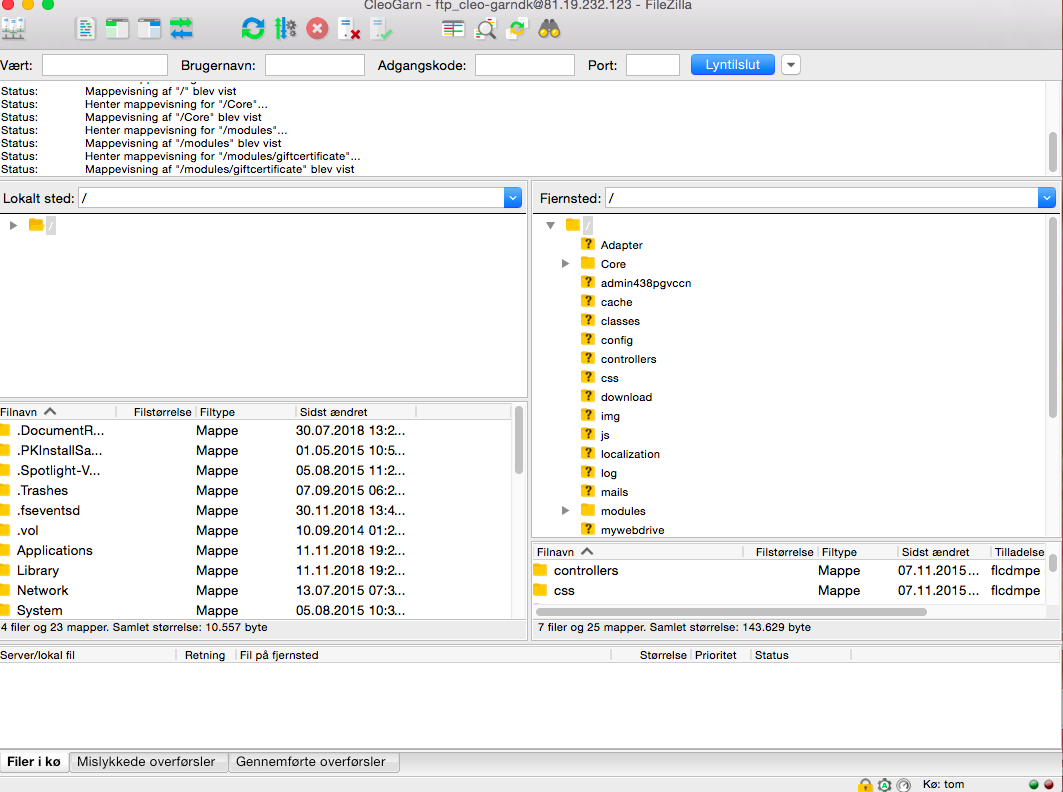Toggle message log display icon
Viewport: 1063px width, 792px height.
[85, 29]
